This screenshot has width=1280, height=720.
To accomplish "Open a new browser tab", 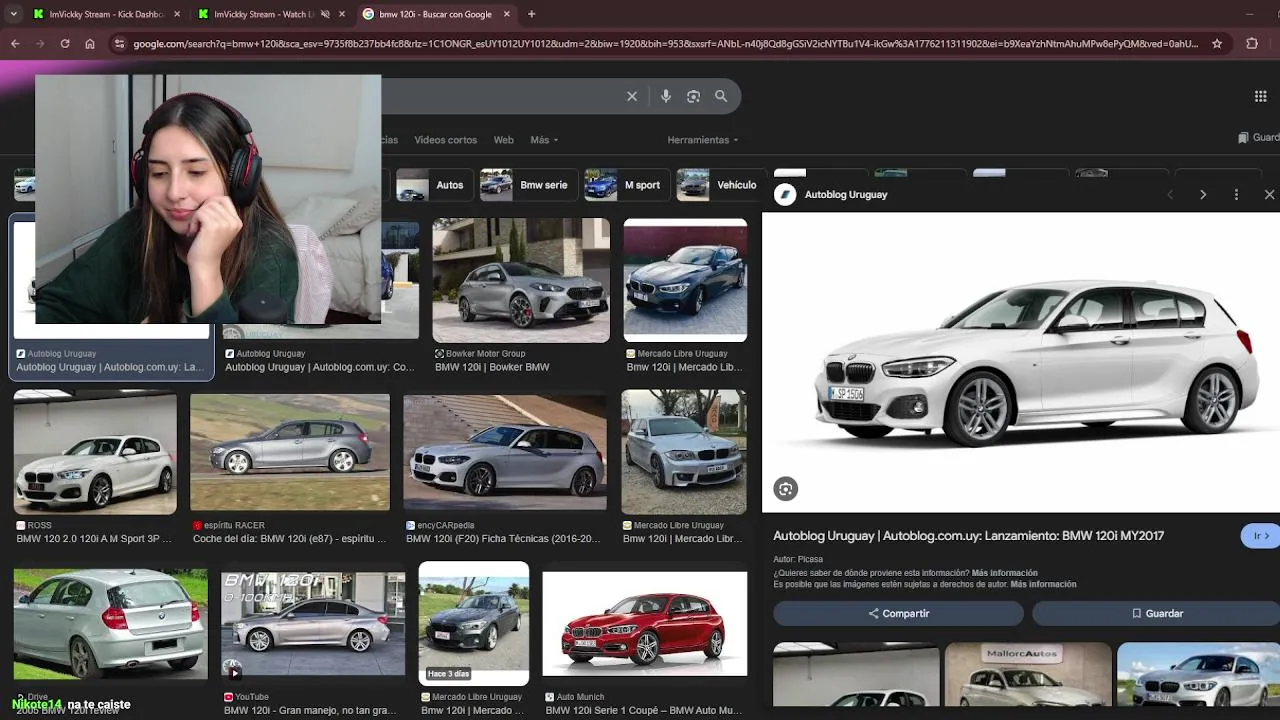I will point(531,14).
